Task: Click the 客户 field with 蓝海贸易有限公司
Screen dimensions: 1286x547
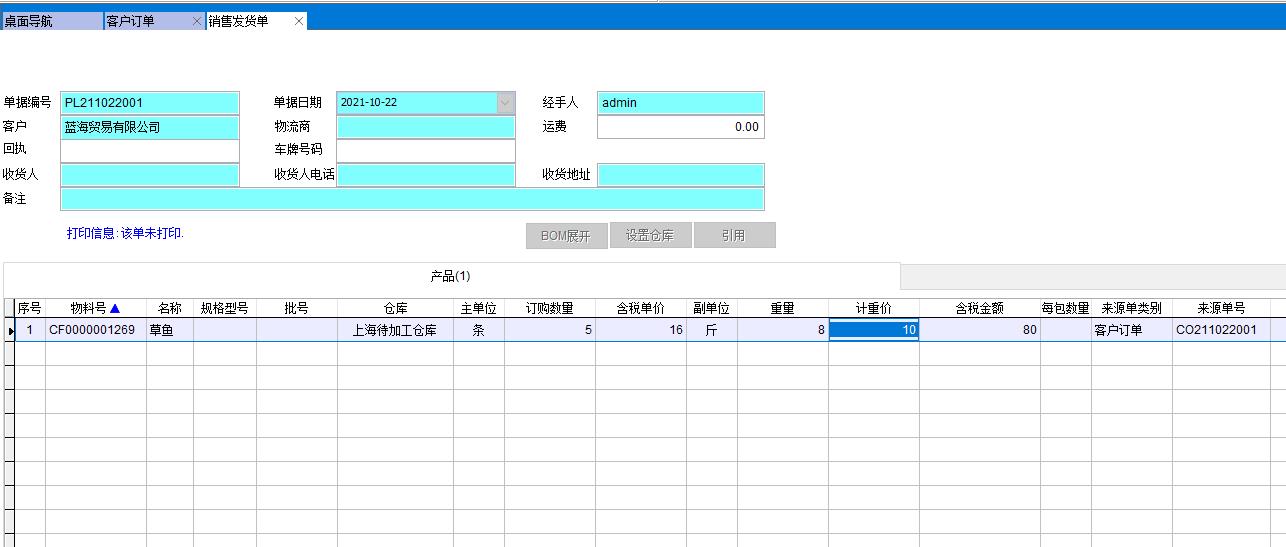Action: [x=150, y=127]
